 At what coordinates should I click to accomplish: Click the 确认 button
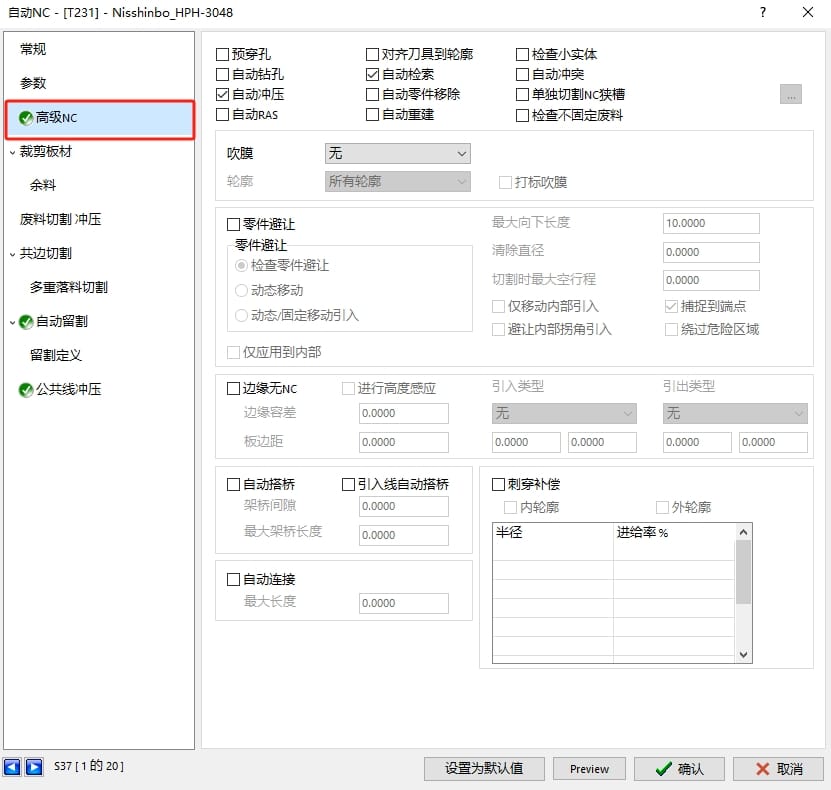(679, 768)
